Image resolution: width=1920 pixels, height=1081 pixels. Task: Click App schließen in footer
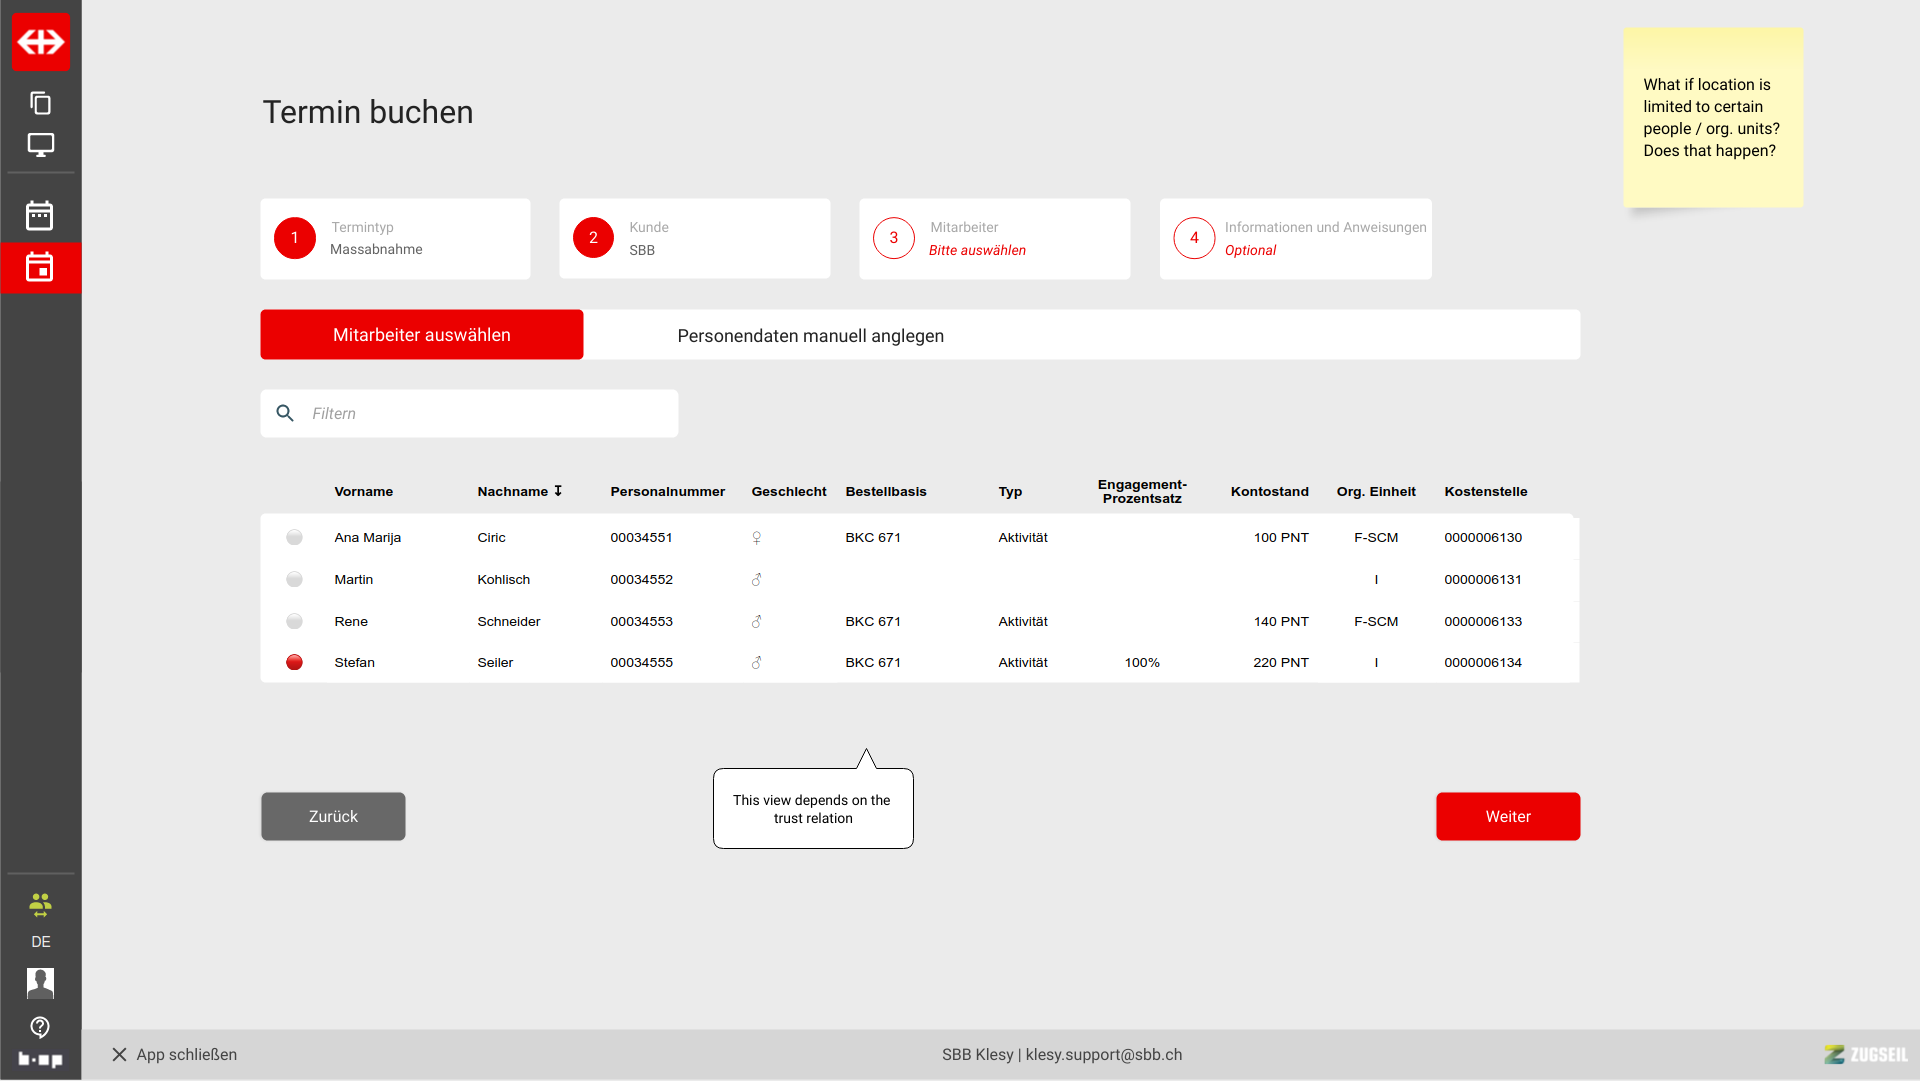pyautogui.click(x=175, y=1055)
